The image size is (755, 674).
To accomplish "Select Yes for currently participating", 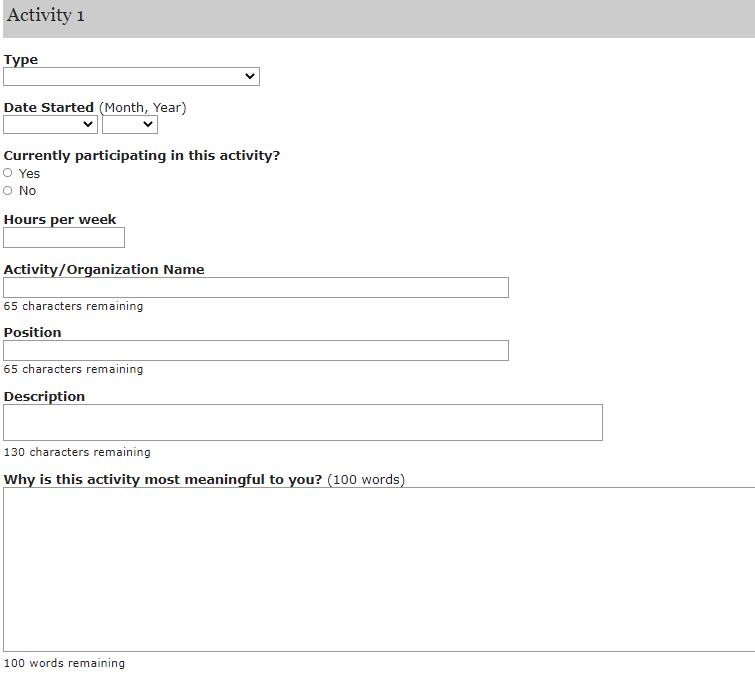I will pyautogui.click(x=8, y=173).
